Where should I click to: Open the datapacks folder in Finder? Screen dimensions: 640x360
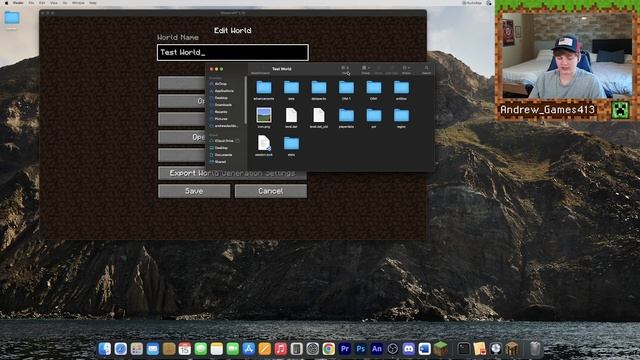click(319, 88)
